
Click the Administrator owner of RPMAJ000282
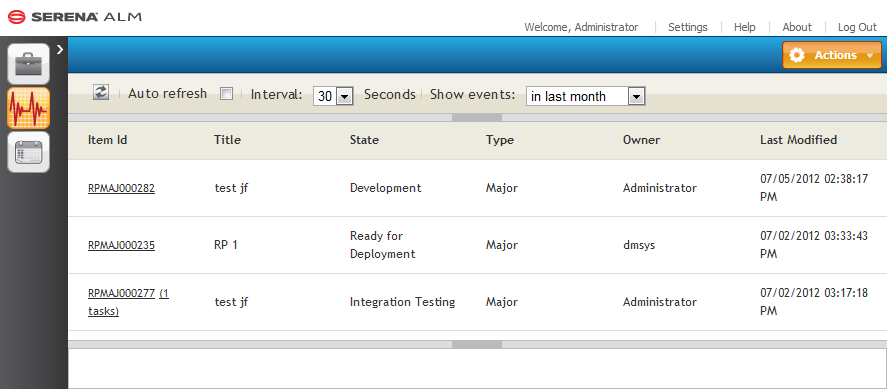tap(660, 188)
